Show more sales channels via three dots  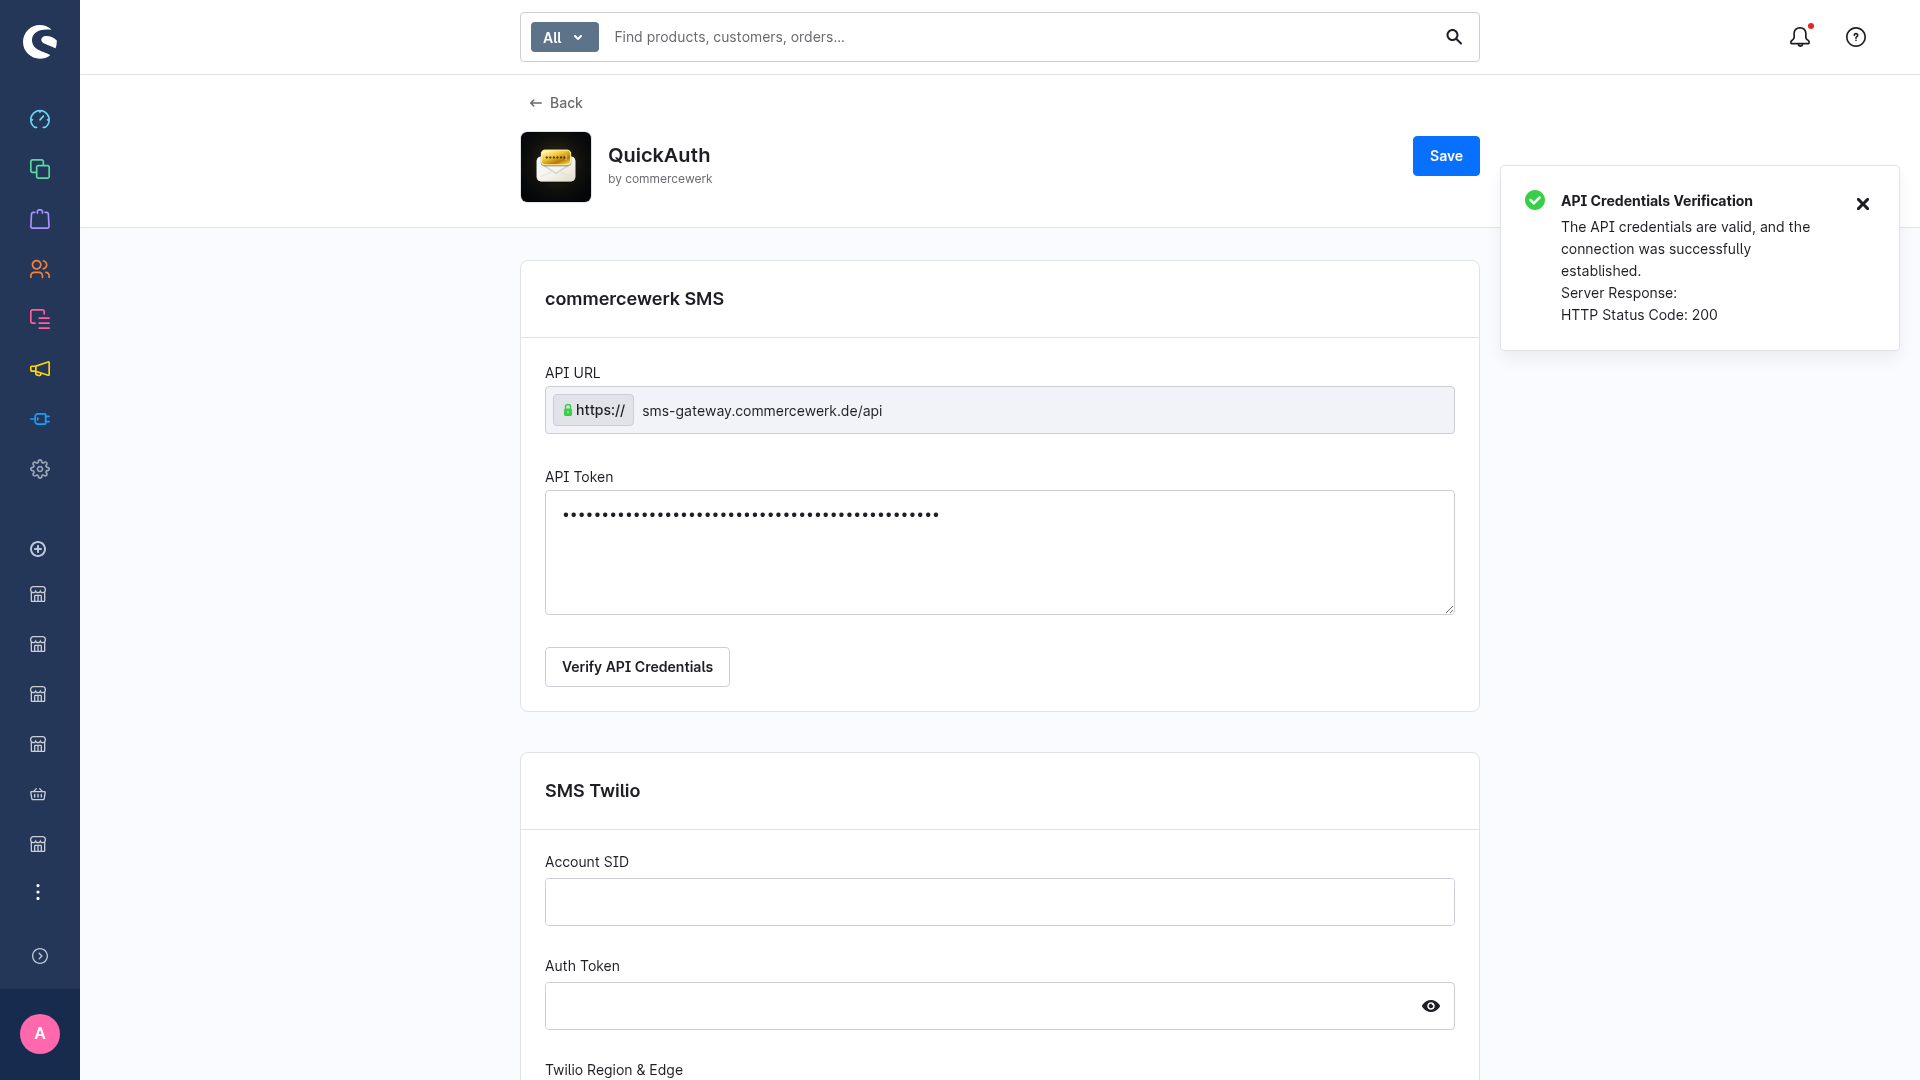point(38,892)
